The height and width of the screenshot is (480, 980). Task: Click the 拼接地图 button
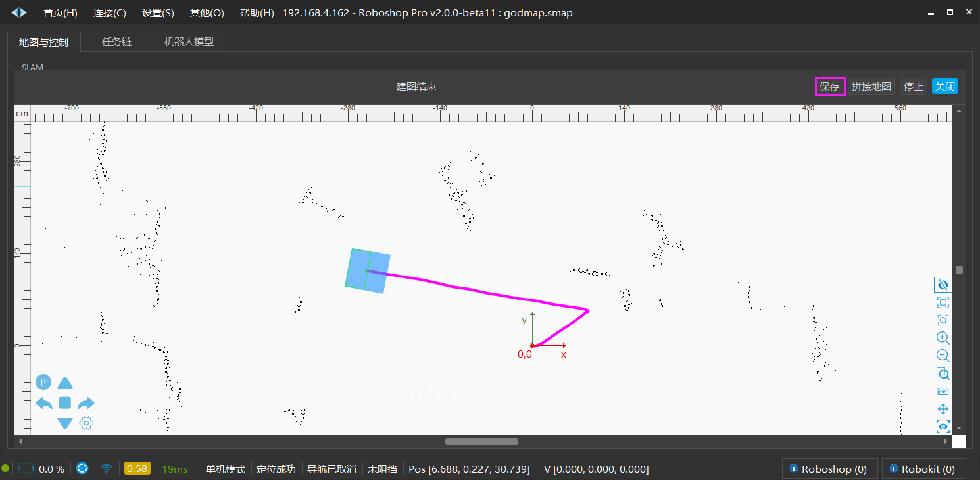(871, 87)
